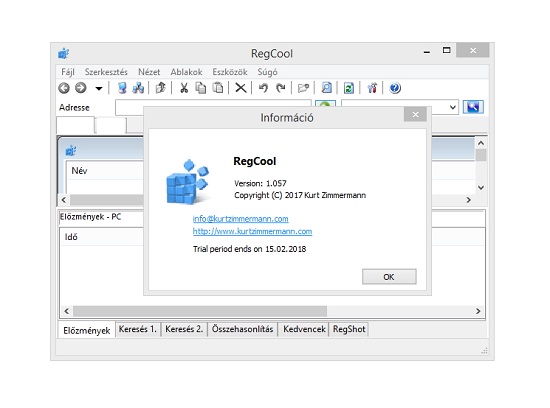Click the RegCool icon in title bar

(63, 53)
